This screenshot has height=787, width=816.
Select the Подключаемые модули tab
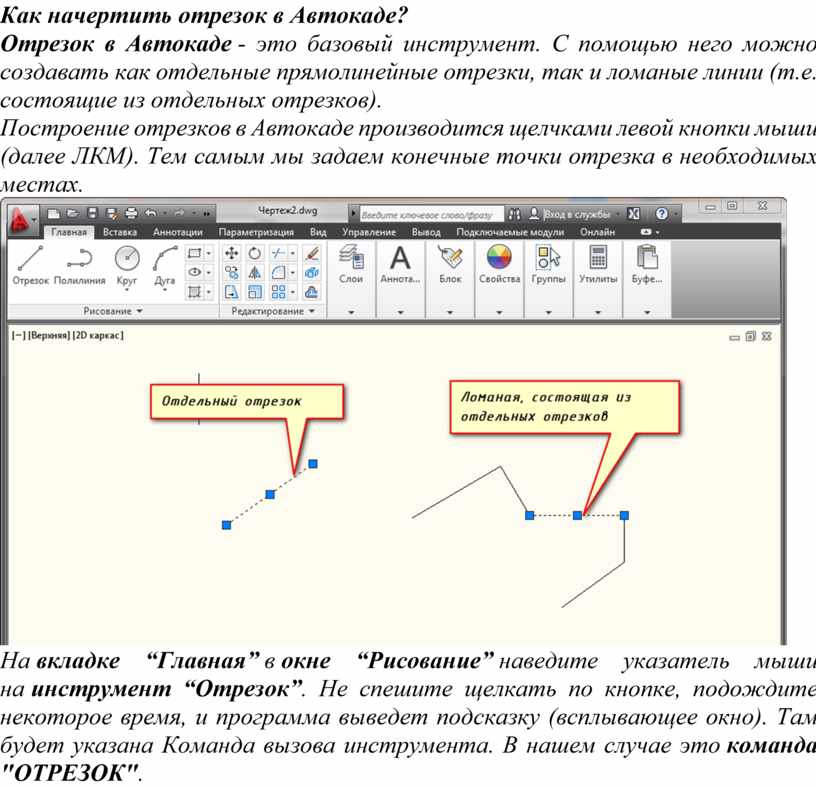[510, 232]
